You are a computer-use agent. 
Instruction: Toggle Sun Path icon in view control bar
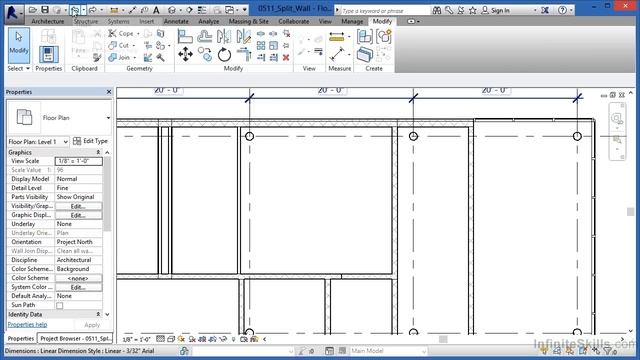click(181, 339)
